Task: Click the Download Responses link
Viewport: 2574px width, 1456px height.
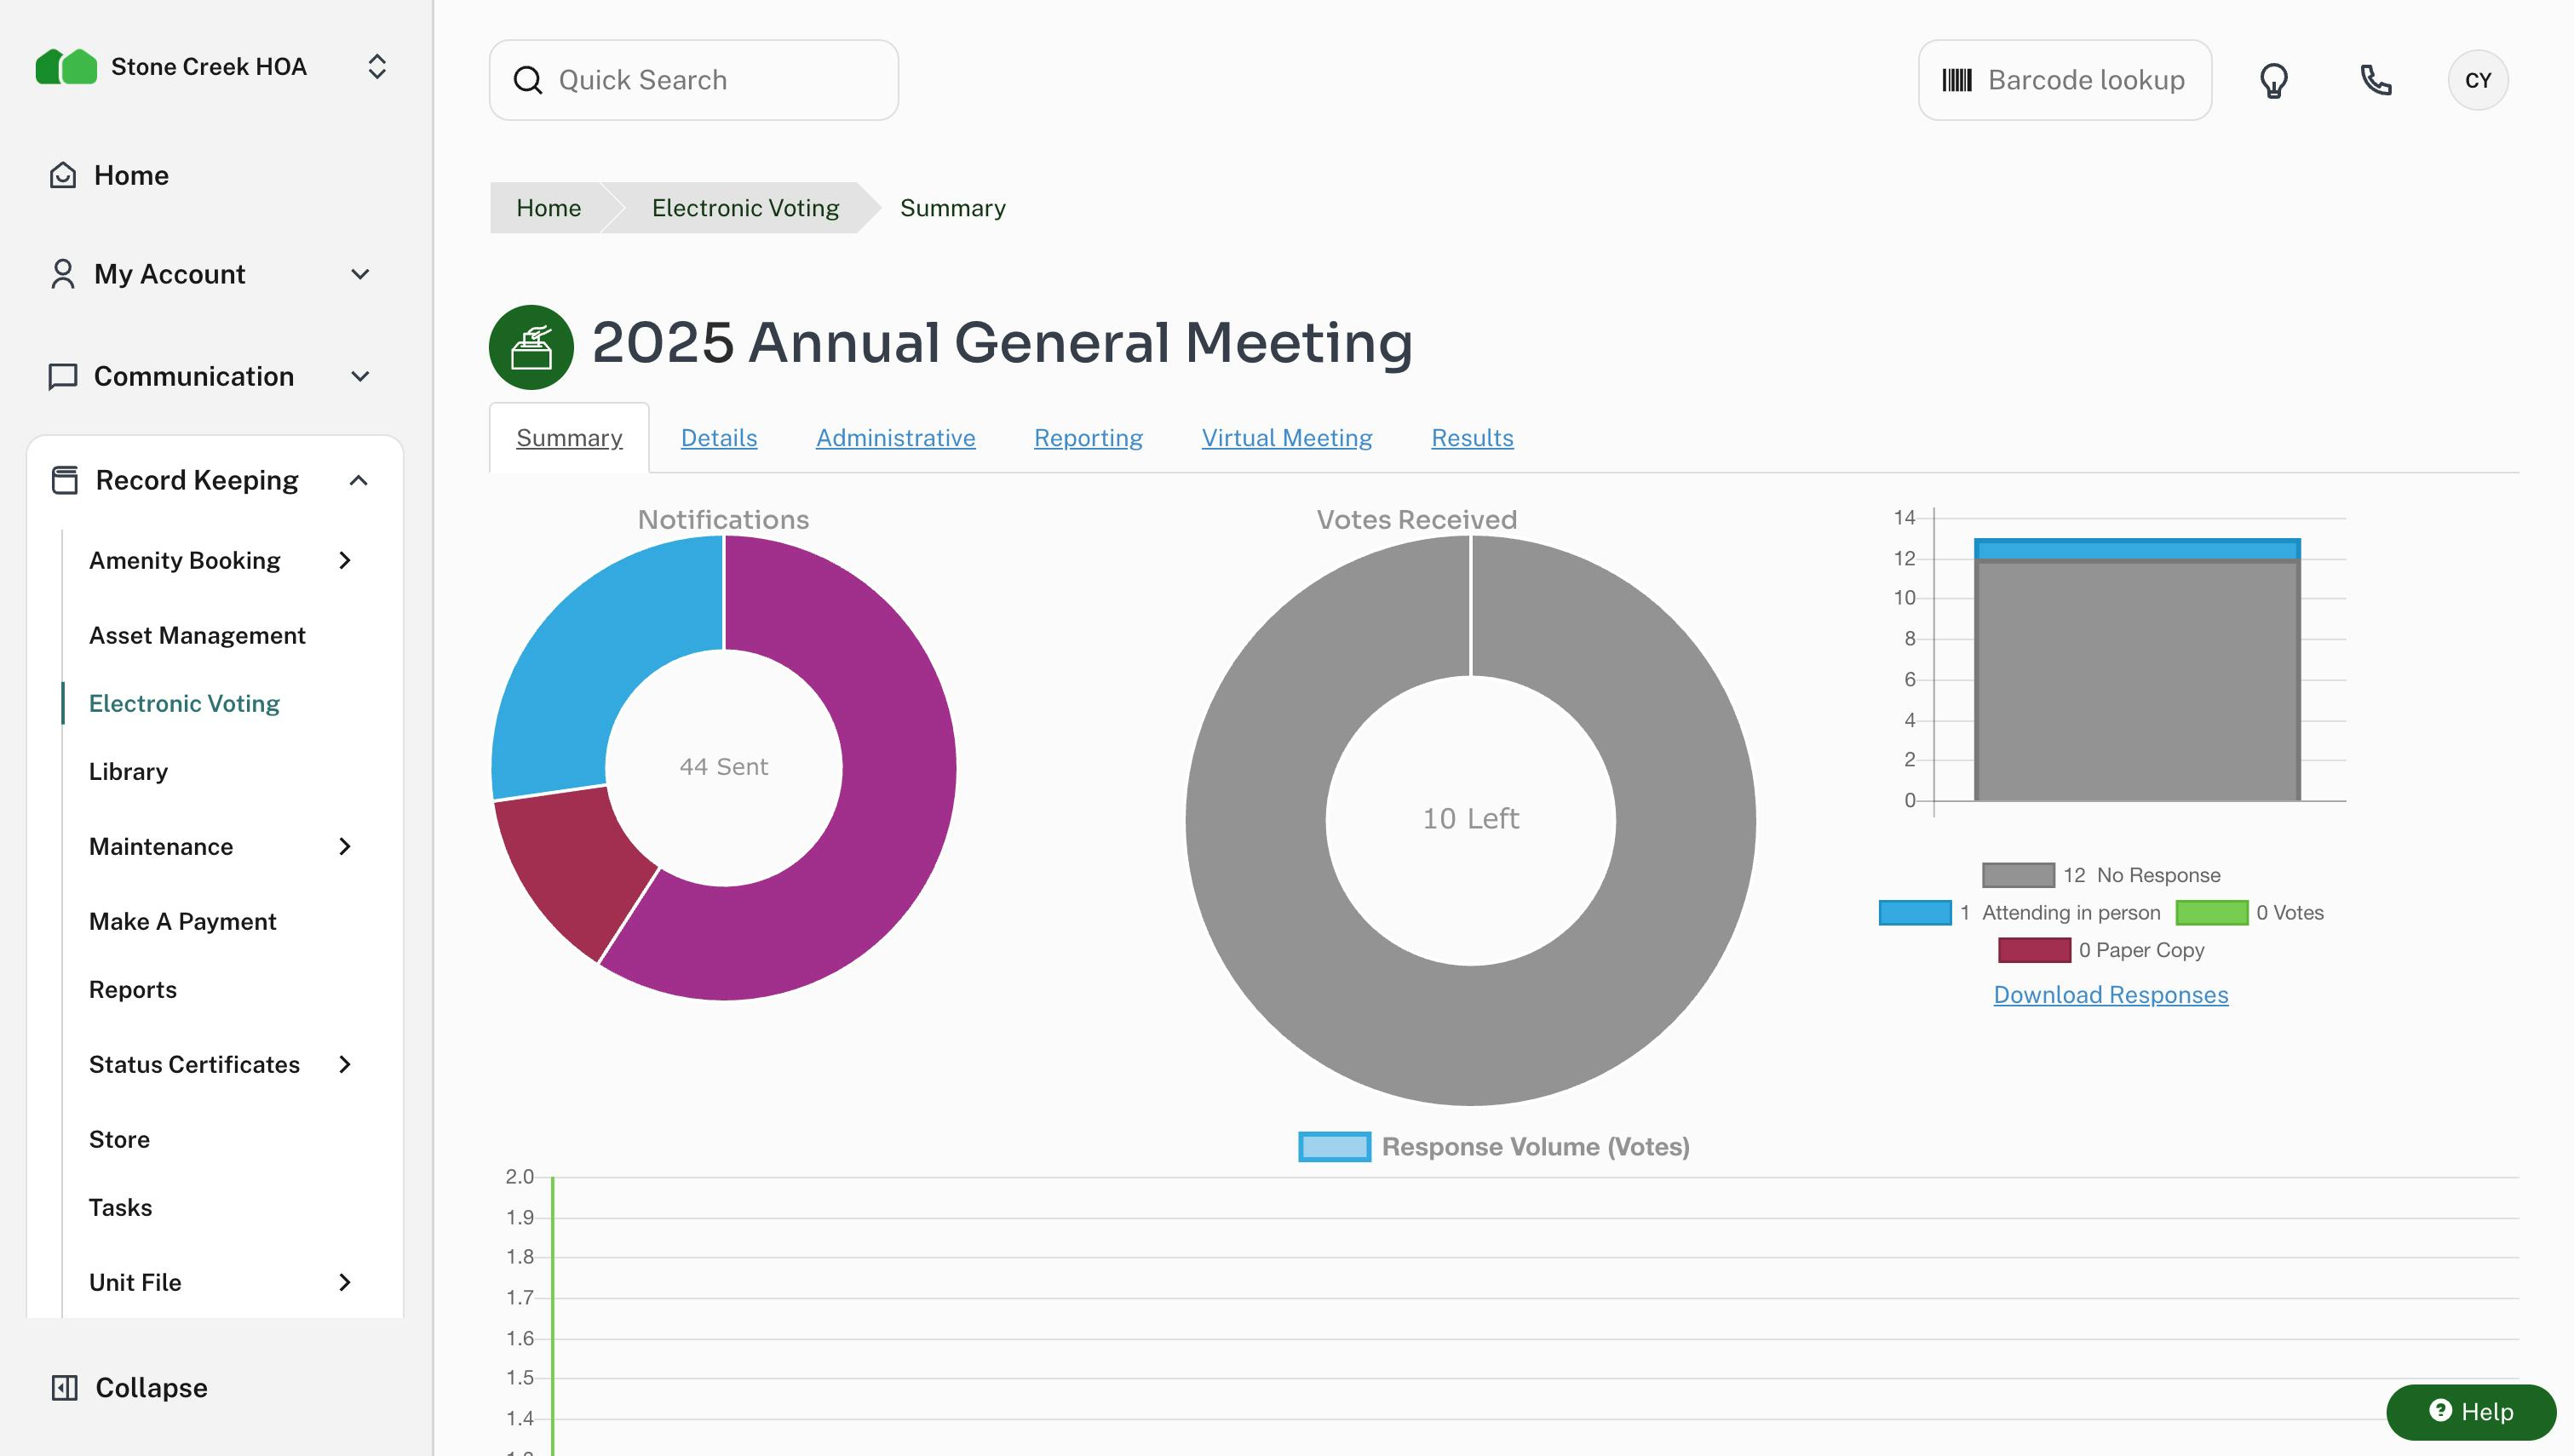Action: 2110,994
